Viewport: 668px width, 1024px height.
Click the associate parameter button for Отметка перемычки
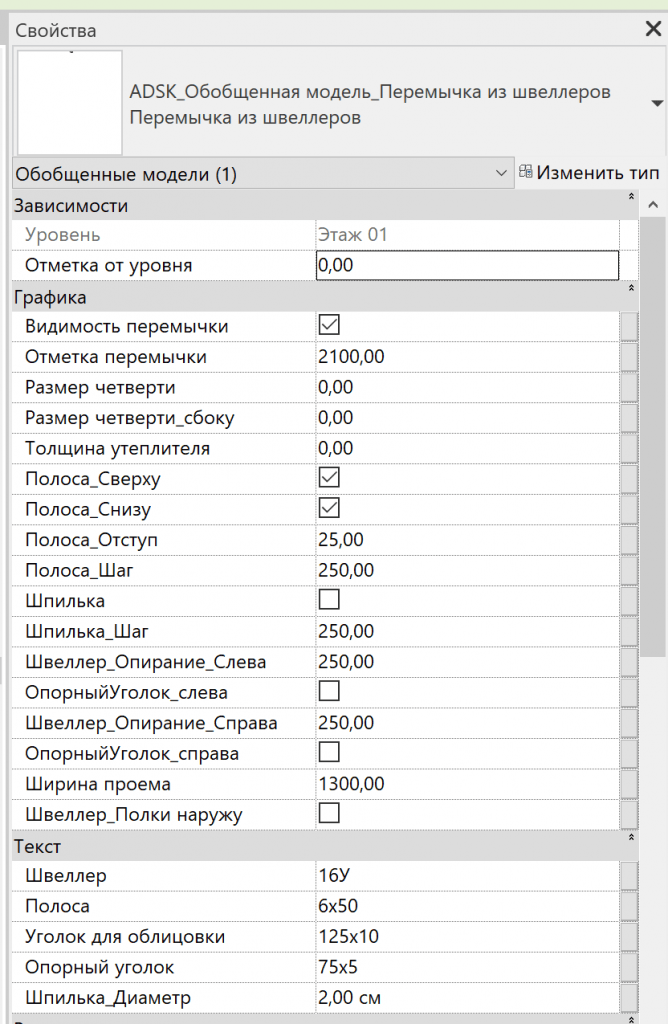(x=629, y=357)
